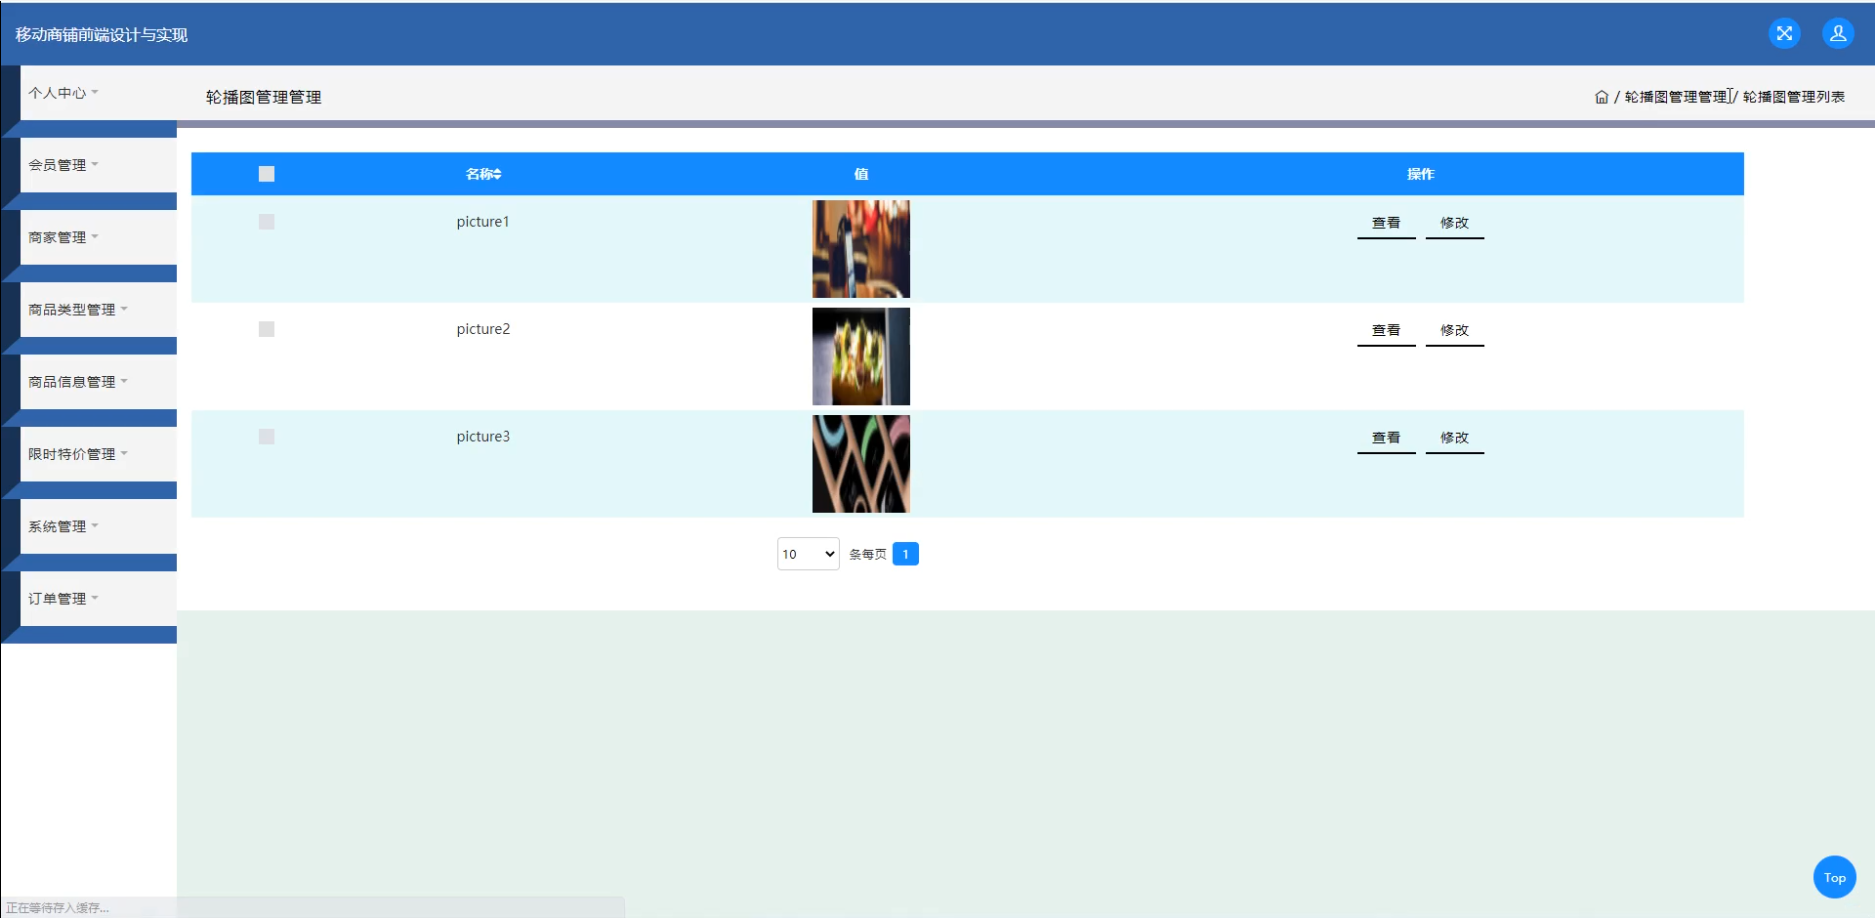This screenshot has height=918, width=1875.
Task: Expand the 个人中心 sidebar menu
Action: (98, 93)
